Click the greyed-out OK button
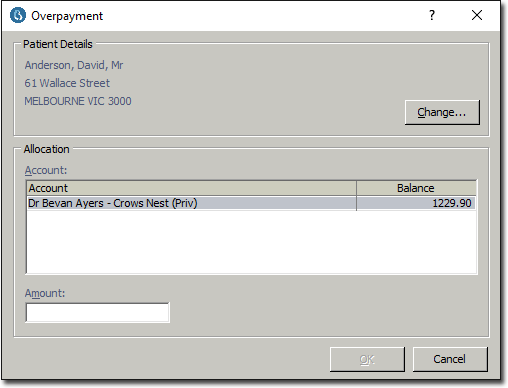508x388 pixels. [367, 359]
